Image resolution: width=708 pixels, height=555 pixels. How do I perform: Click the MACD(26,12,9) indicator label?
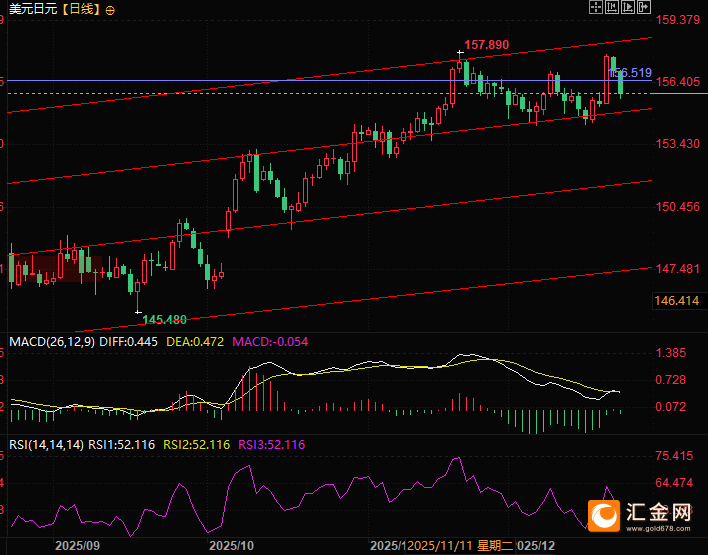pos(52,342)
